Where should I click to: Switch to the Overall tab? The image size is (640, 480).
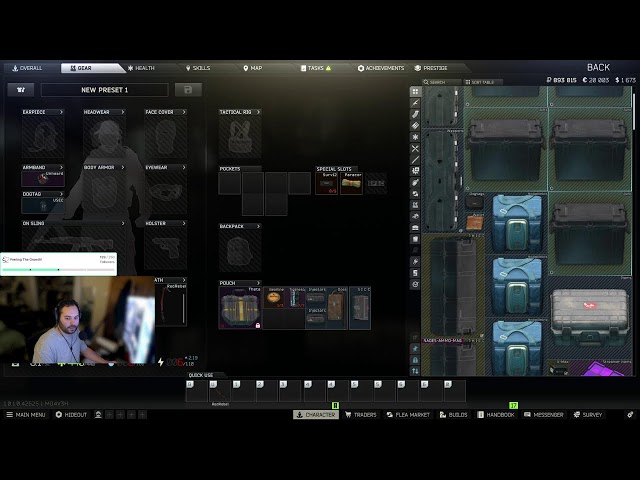(27, 68)
